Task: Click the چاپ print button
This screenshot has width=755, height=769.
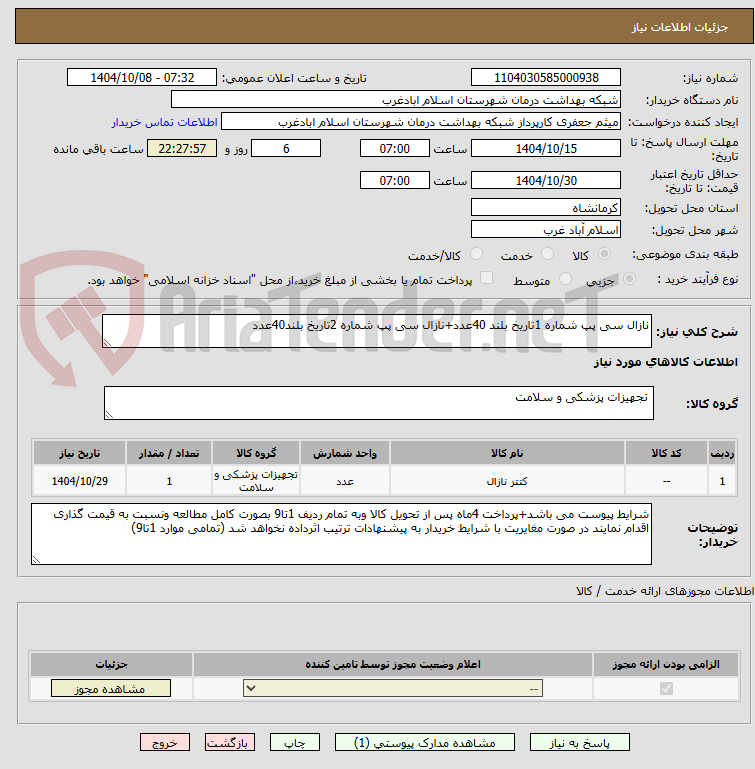Action: (x=295, y=743)
